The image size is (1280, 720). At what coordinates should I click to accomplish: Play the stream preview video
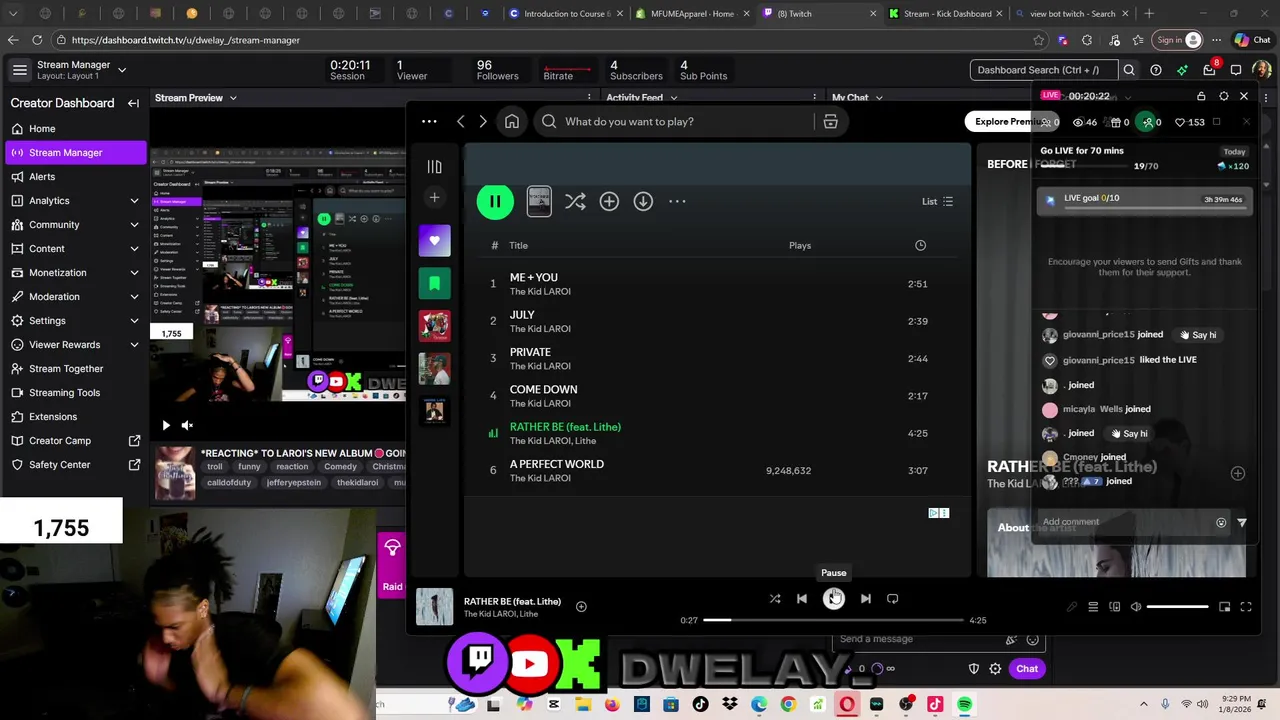coord(166,425)
